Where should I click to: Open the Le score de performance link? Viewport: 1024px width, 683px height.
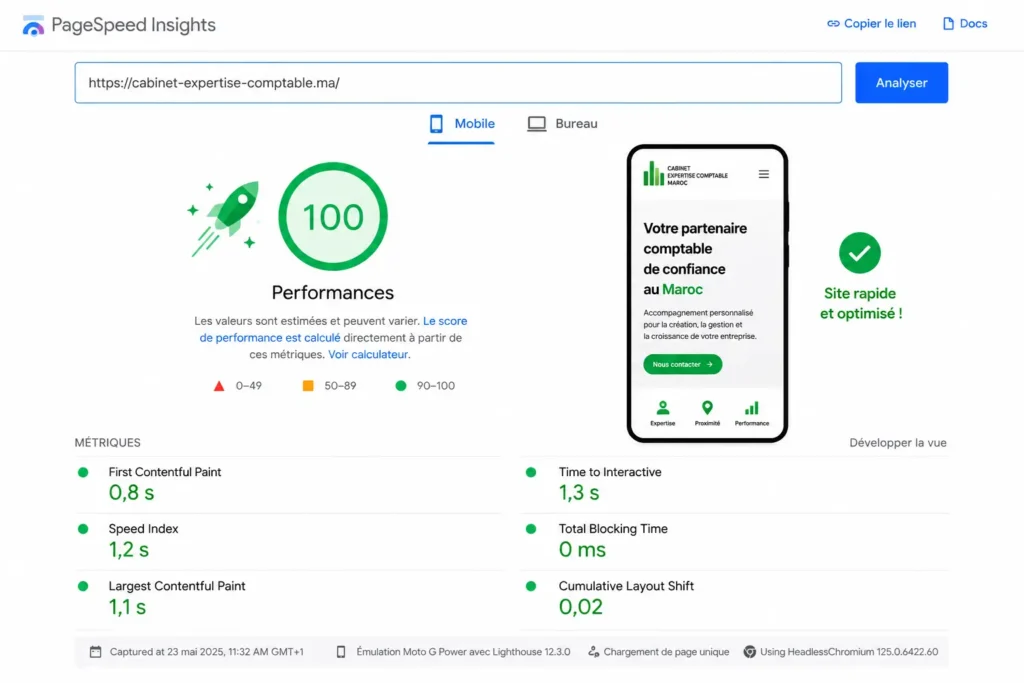click(334, 329)
